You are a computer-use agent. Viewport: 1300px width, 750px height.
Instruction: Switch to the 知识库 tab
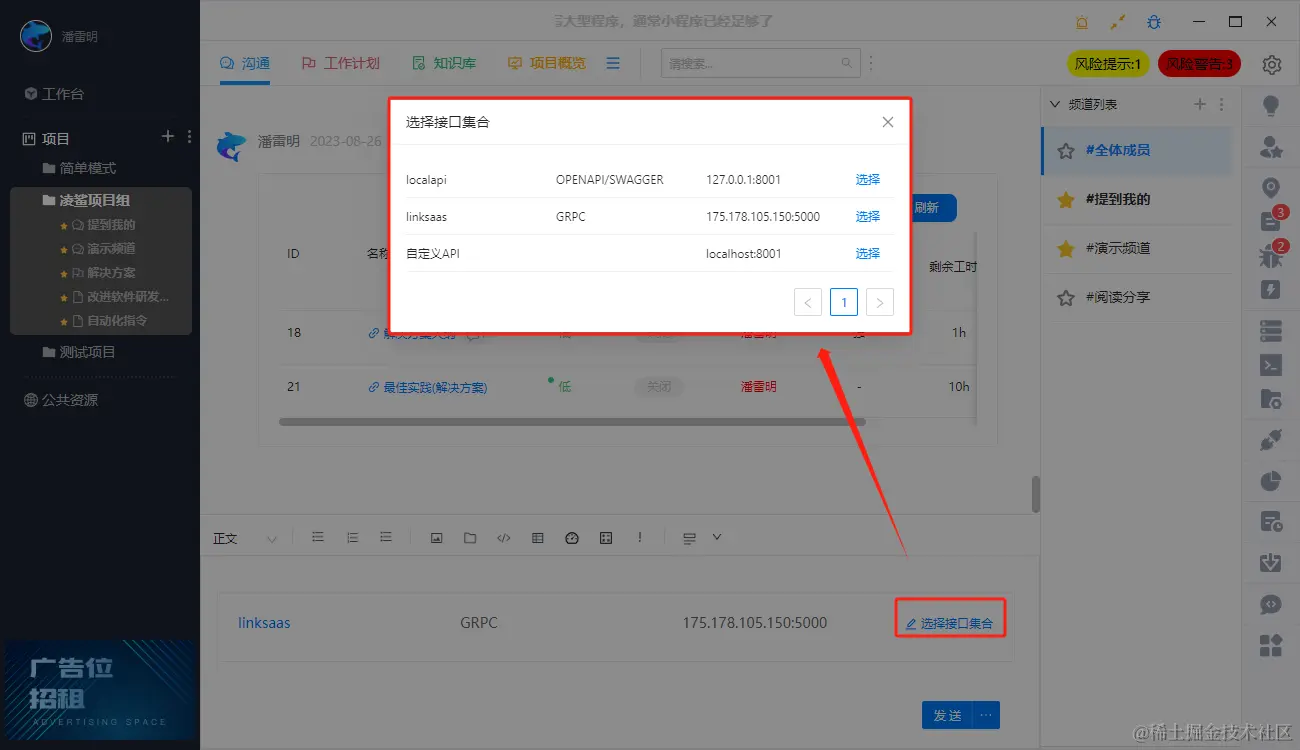click(445, 63)
